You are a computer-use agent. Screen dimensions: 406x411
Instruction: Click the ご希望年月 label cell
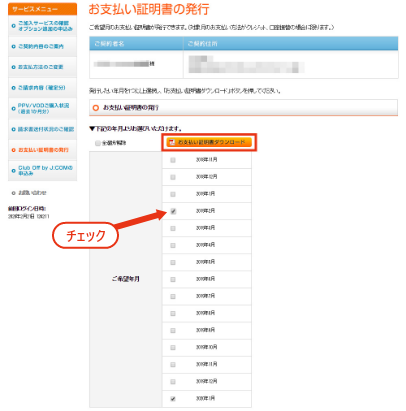click(125, 279)
